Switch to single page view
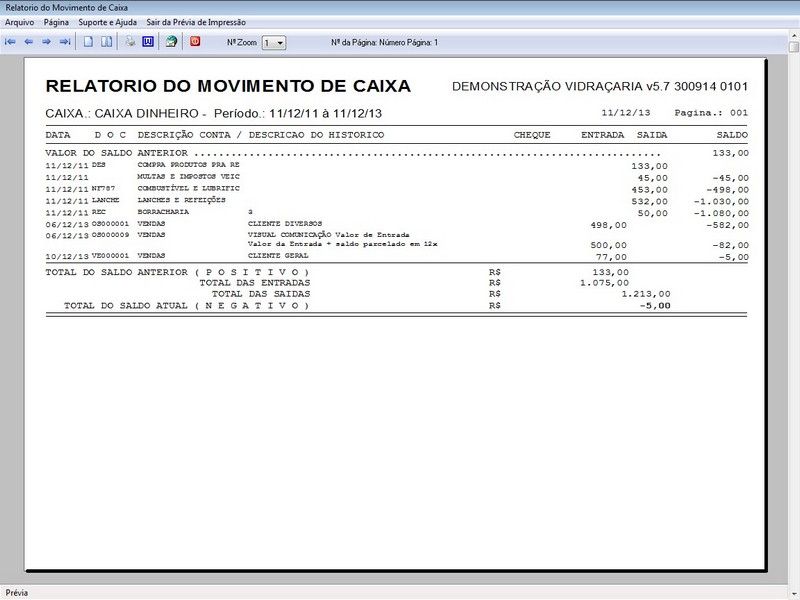This screenshot has height=600, width=800. [x=88, y=40]
